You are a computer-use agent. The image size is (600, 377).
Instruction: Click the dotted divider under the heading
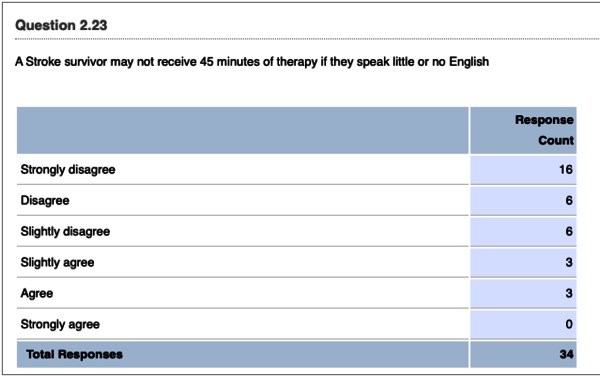point(307,39)
